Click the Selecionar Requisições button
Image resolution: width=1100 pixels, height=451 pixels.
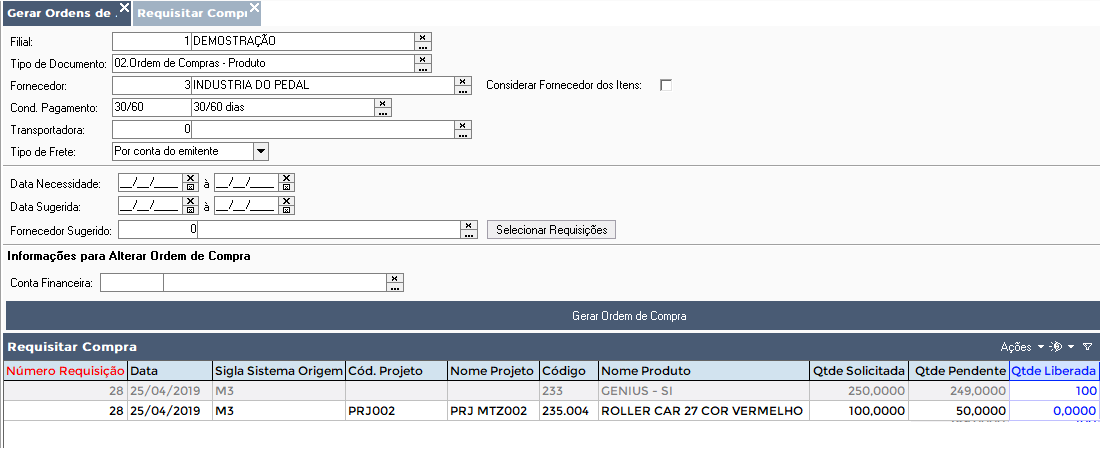tap(551, 230)
